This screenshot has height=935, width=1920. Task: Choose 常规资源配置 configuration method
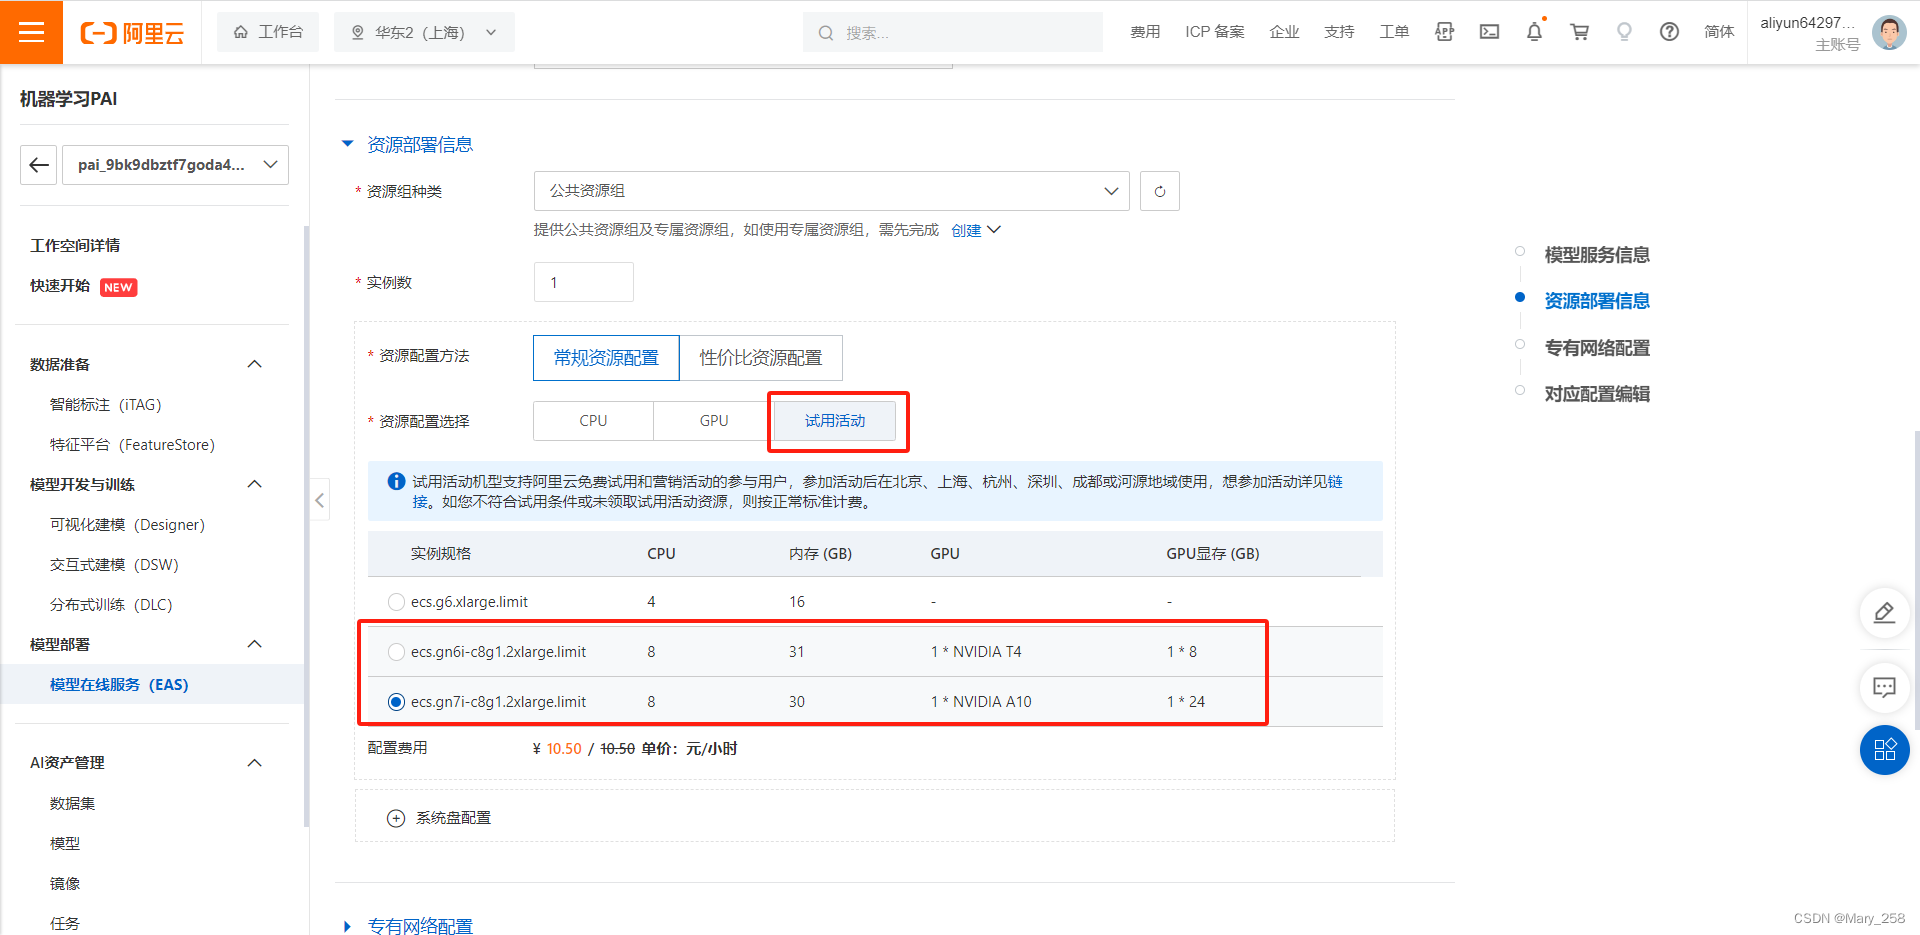[606, 358]
